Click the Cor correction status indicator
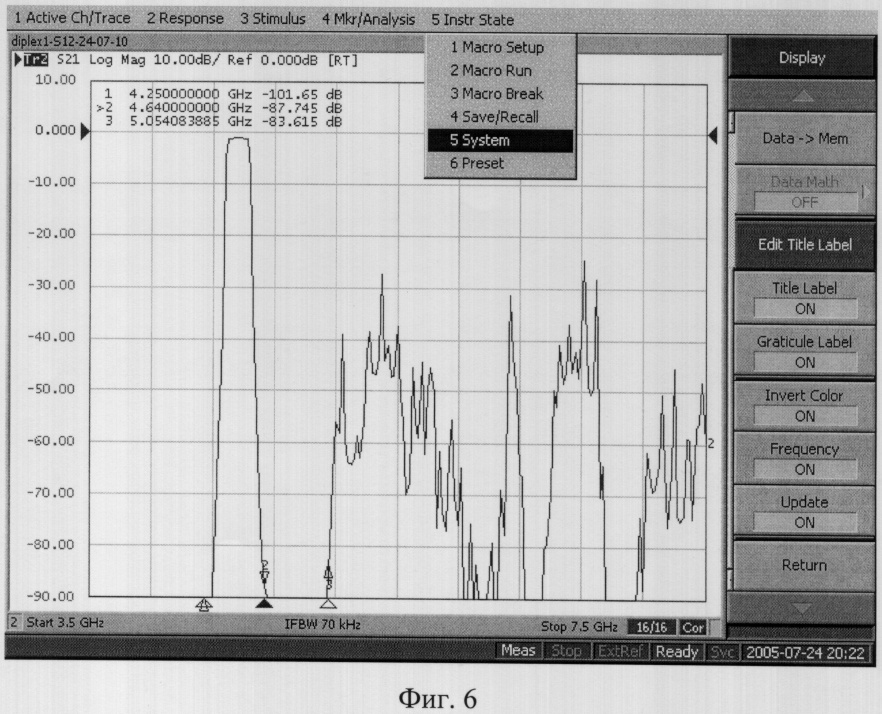This screenshot has width=882, height=714. click(x=692, y=627)
